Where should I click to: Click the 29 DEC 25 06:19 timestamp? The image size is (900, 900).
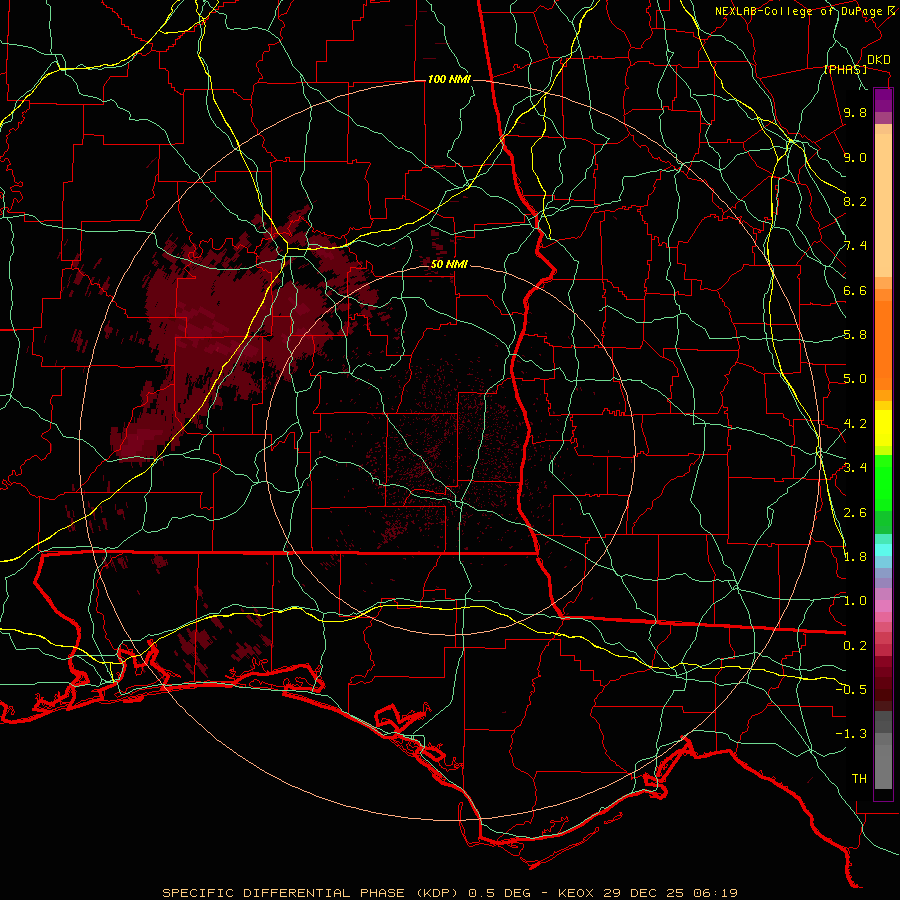pyautogui.click(x=670, y=893)
